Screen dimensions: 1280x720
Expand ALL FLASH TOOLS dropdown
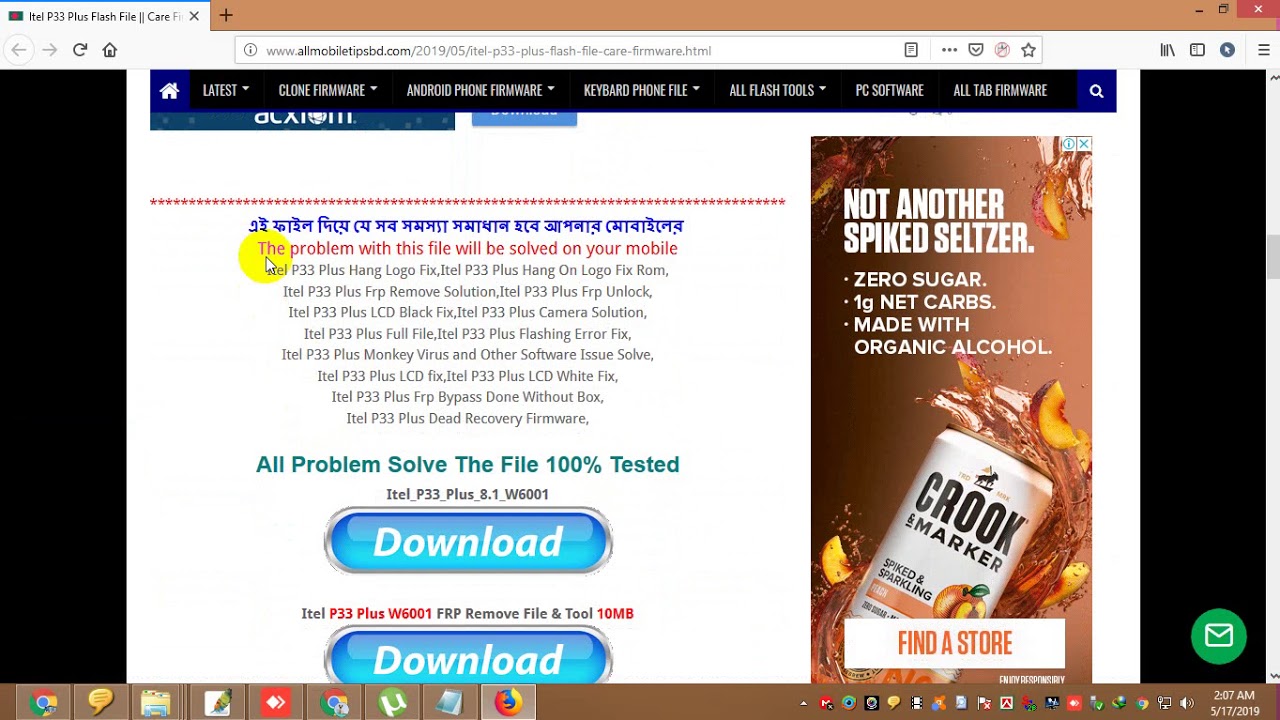(777, 90)
